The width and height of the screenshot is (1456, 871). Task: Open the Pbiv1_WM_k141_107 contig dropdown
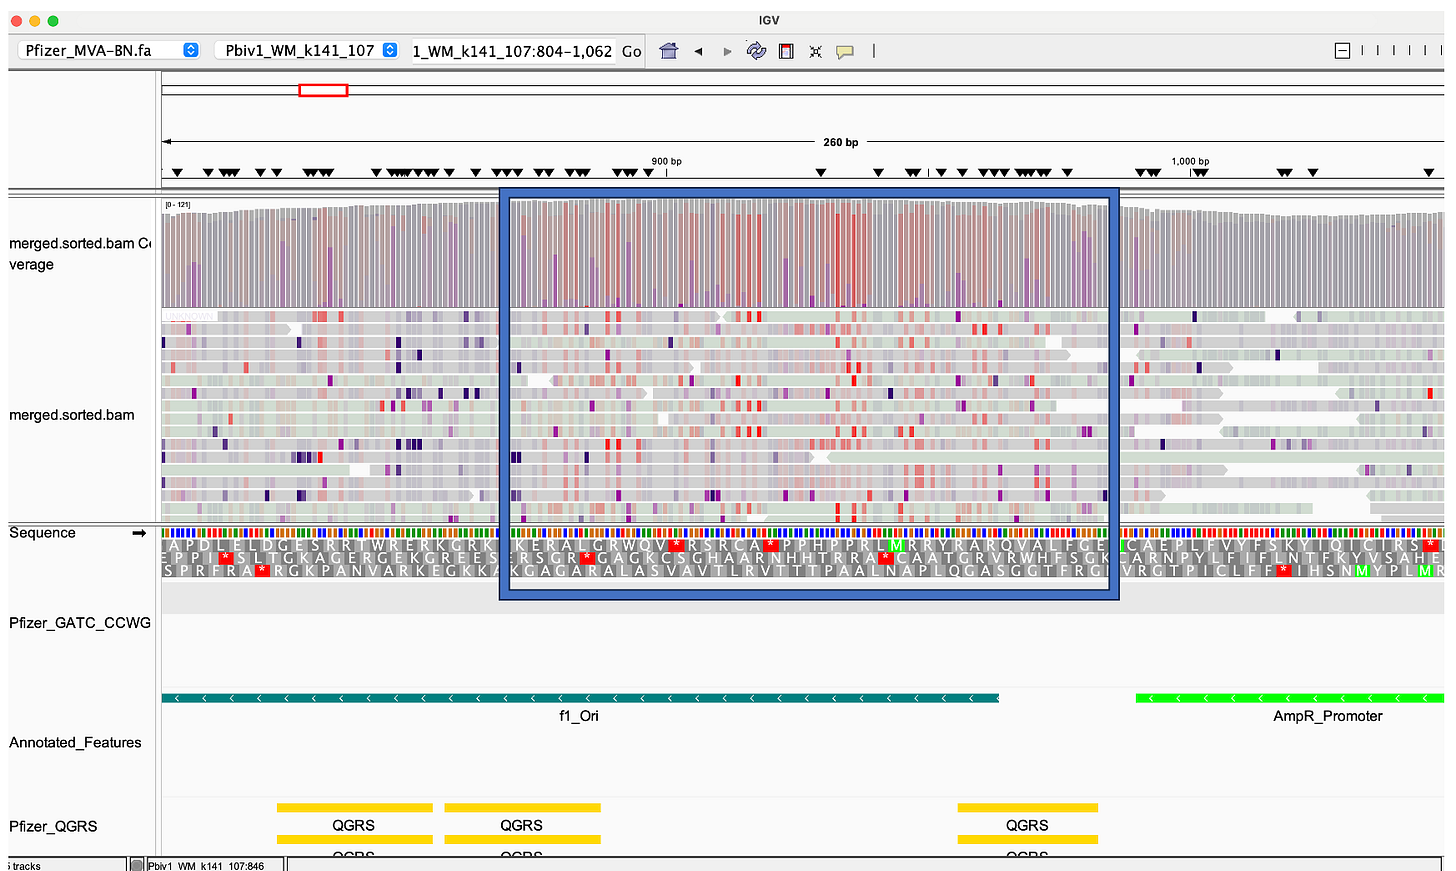307,50
